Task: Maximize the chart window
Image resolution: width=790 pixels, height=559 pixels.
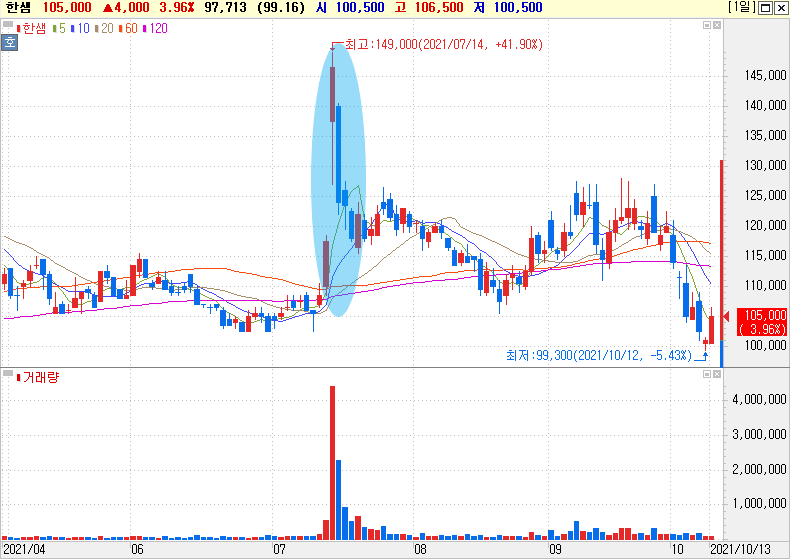Action: coord(766,8)
